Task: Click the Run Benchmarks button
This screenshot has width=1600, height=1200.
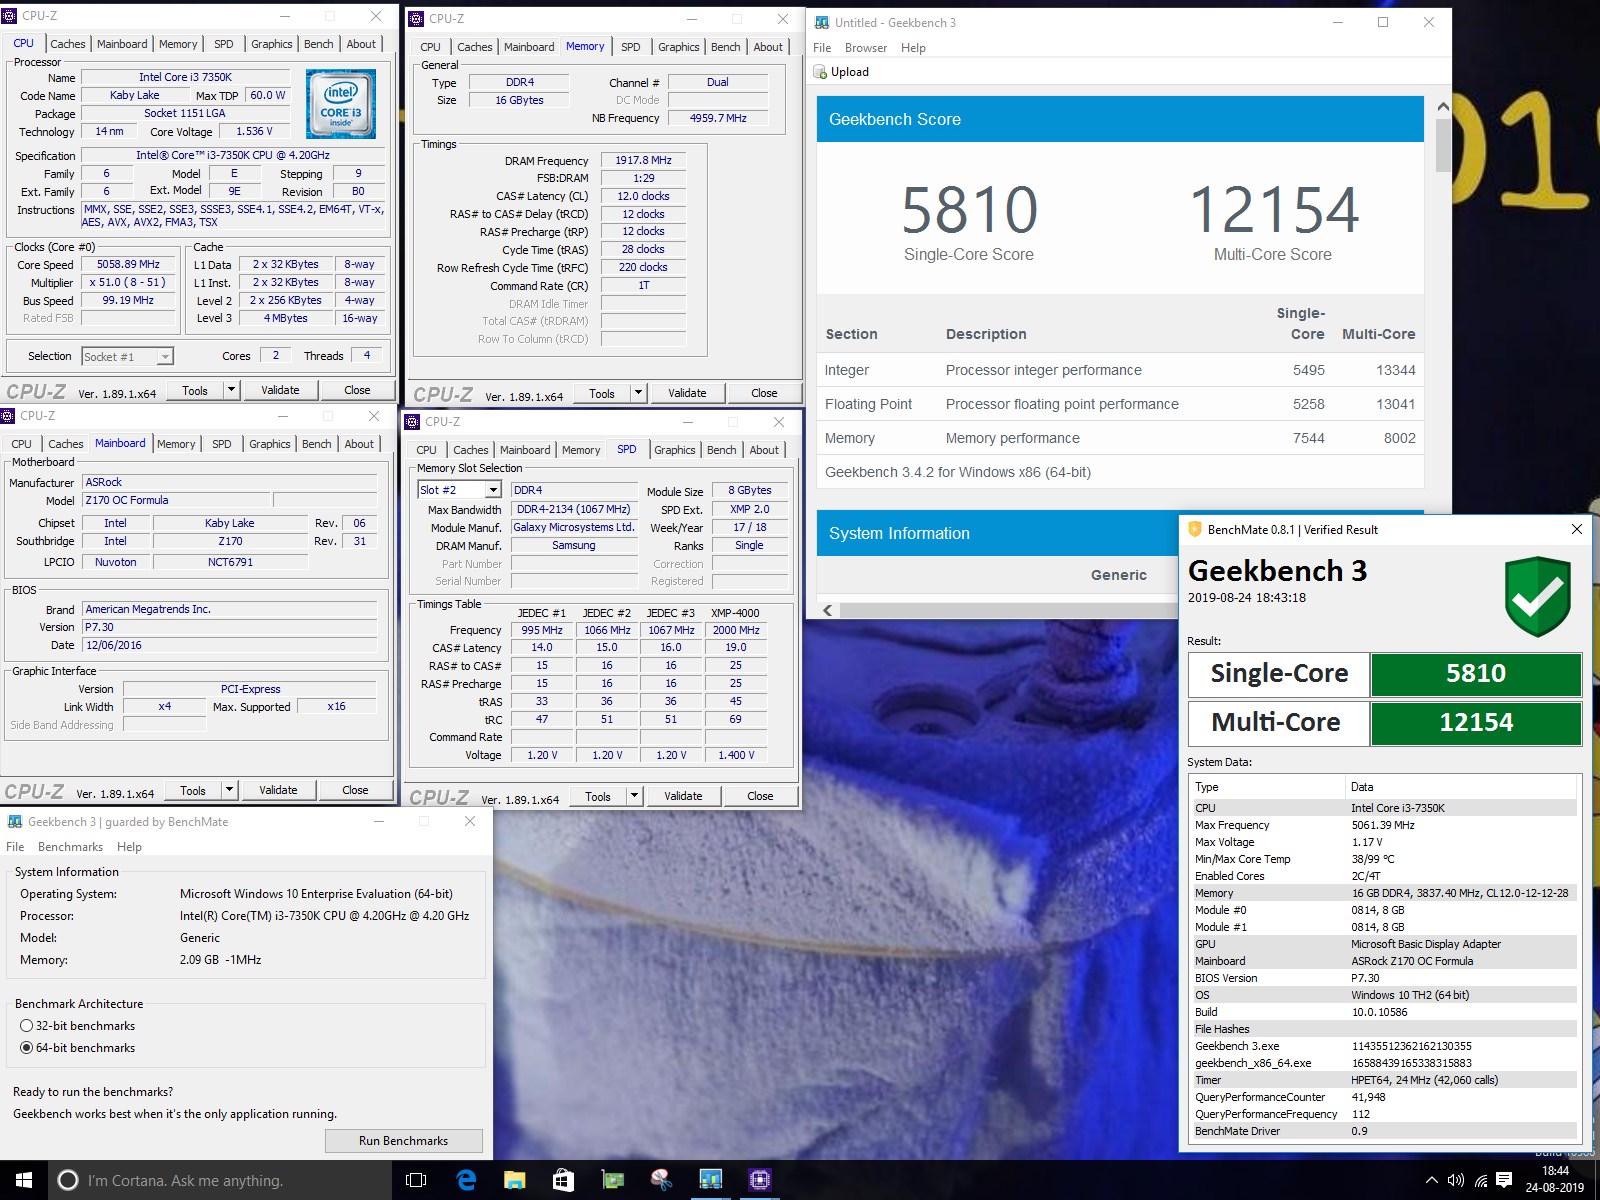Action: point(403,1141)
